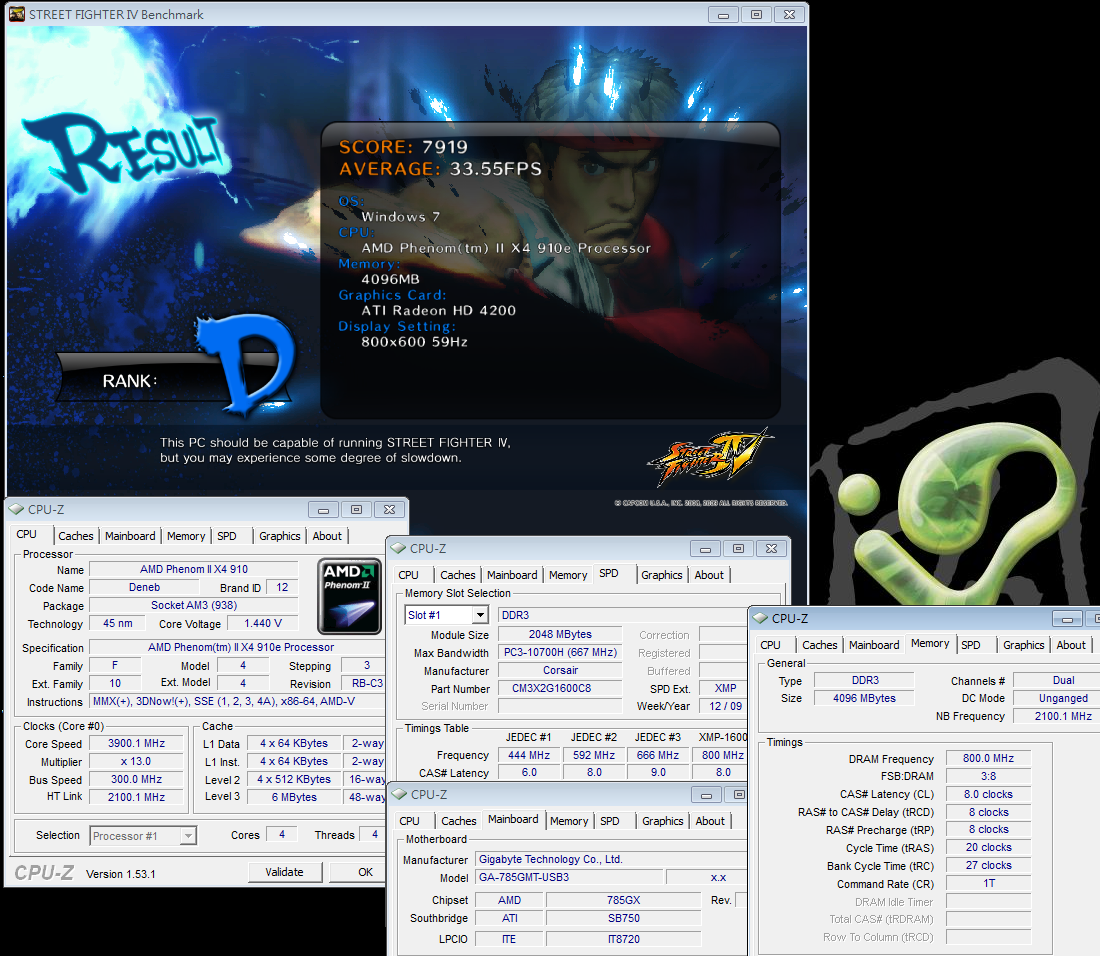
Task: Click the instructions field starting with 'MMX(+)'
Action: 237,701
